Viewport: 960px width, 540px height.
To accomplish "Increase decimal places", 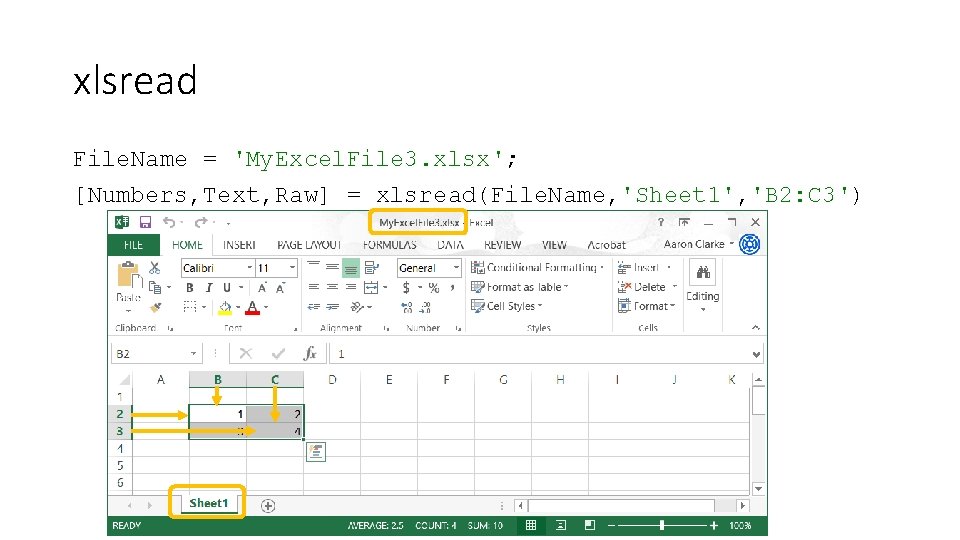I will tap(407, 307).
